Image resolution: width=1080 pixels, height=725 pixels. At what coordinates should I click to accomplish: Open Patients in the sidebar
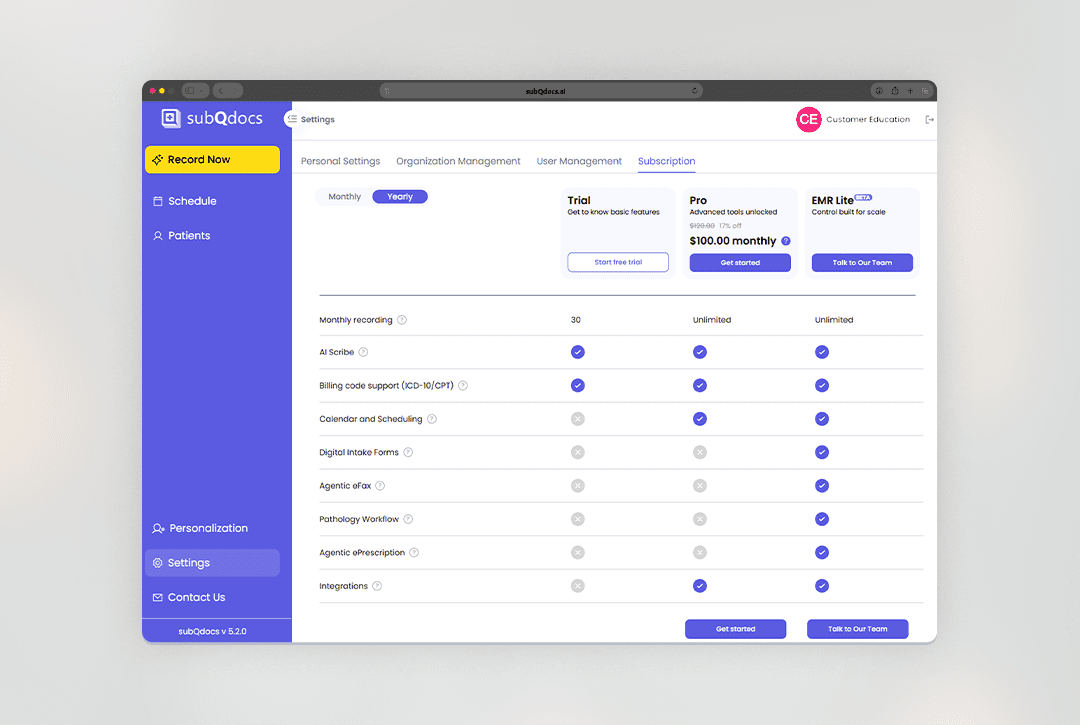(x=189, y=236)
